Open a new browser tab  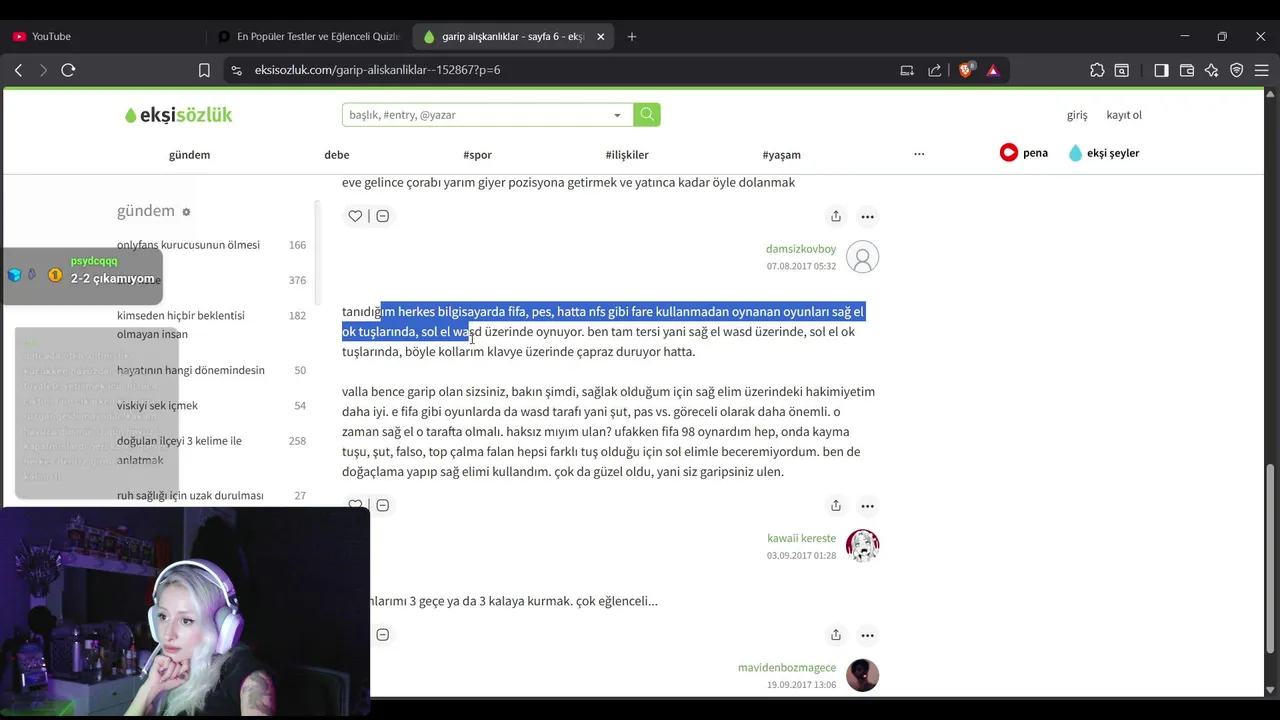click(632, 36)
